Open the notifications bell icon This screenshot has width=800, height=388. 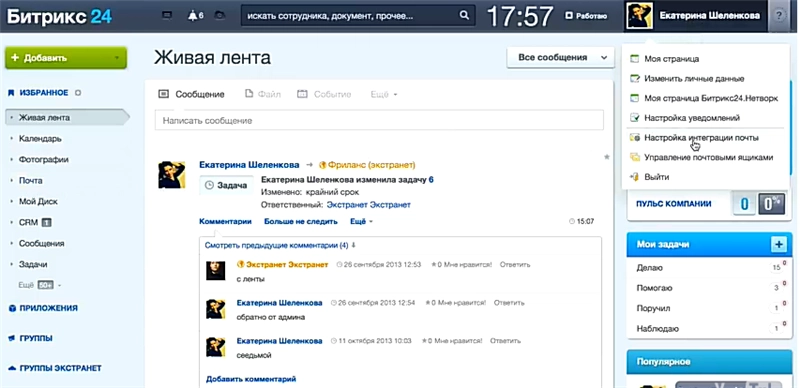click(x=192, y=16)
